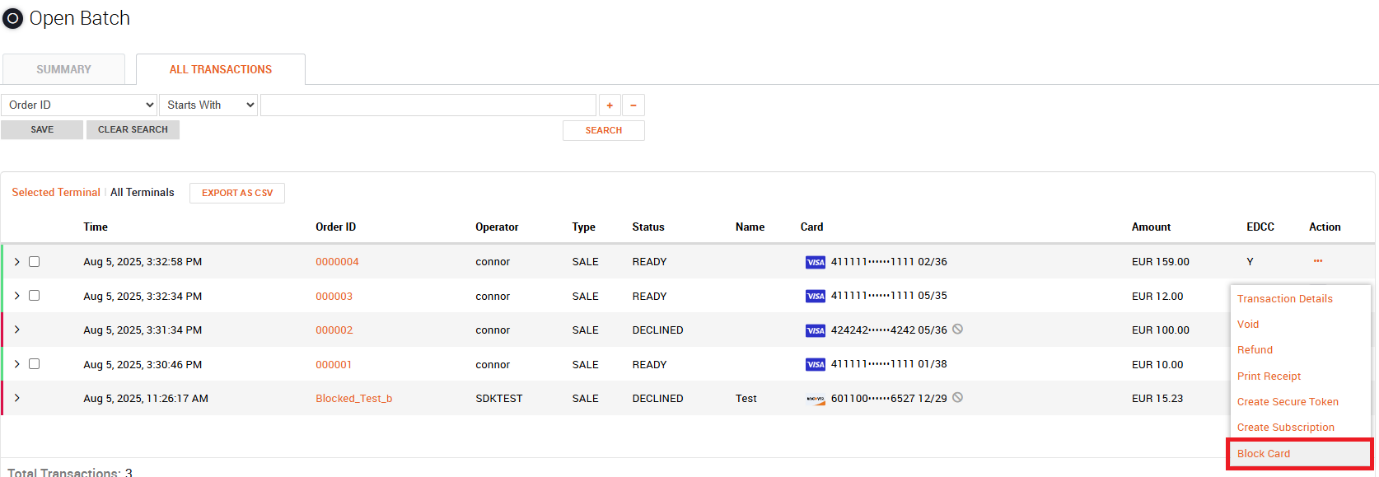The image size is (1379, 477).
Task: Select the All Terminals filter link
Action: [142, 192]
